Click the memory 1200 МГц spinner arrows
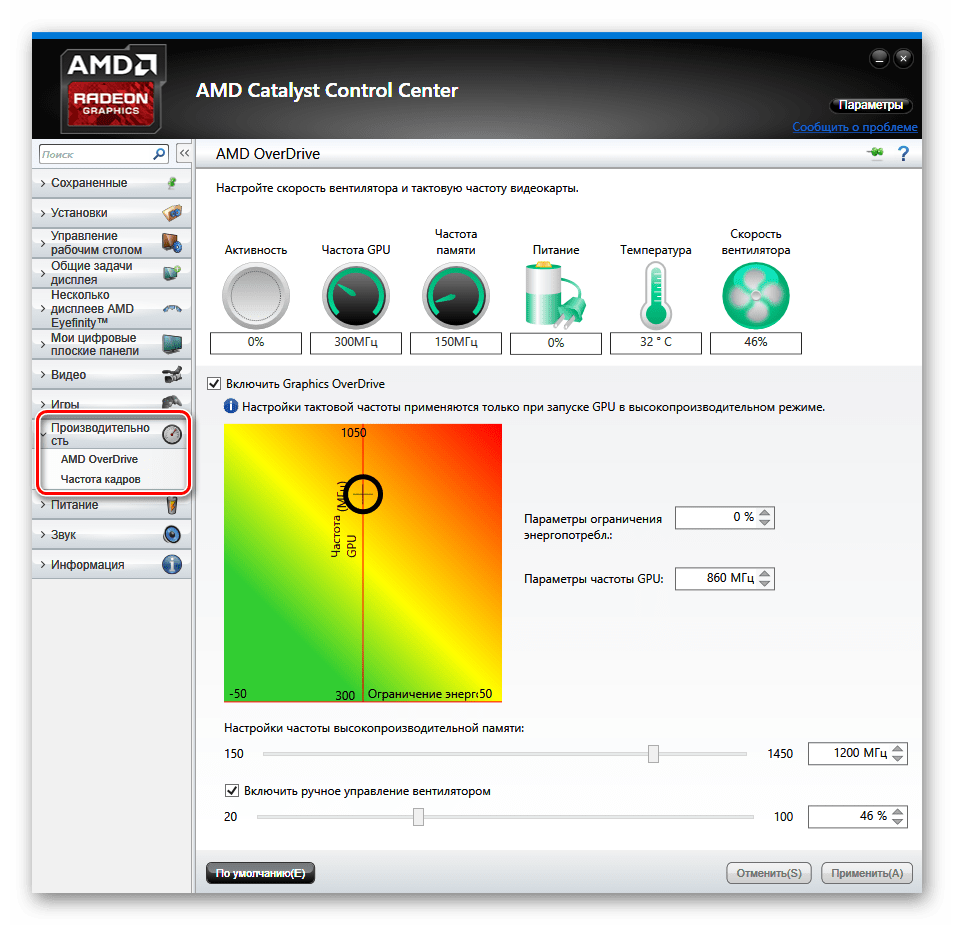Image resolution: width=954 pixels, height=925 pixels. (897, 753)
